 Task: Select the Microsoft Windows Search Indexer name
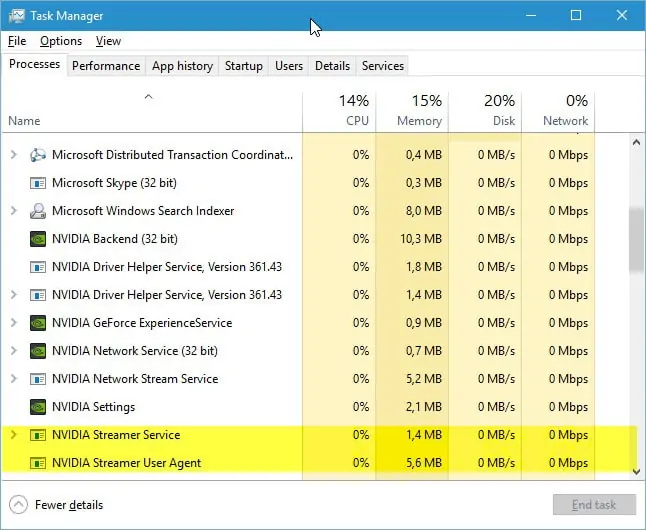coord(143,211)
